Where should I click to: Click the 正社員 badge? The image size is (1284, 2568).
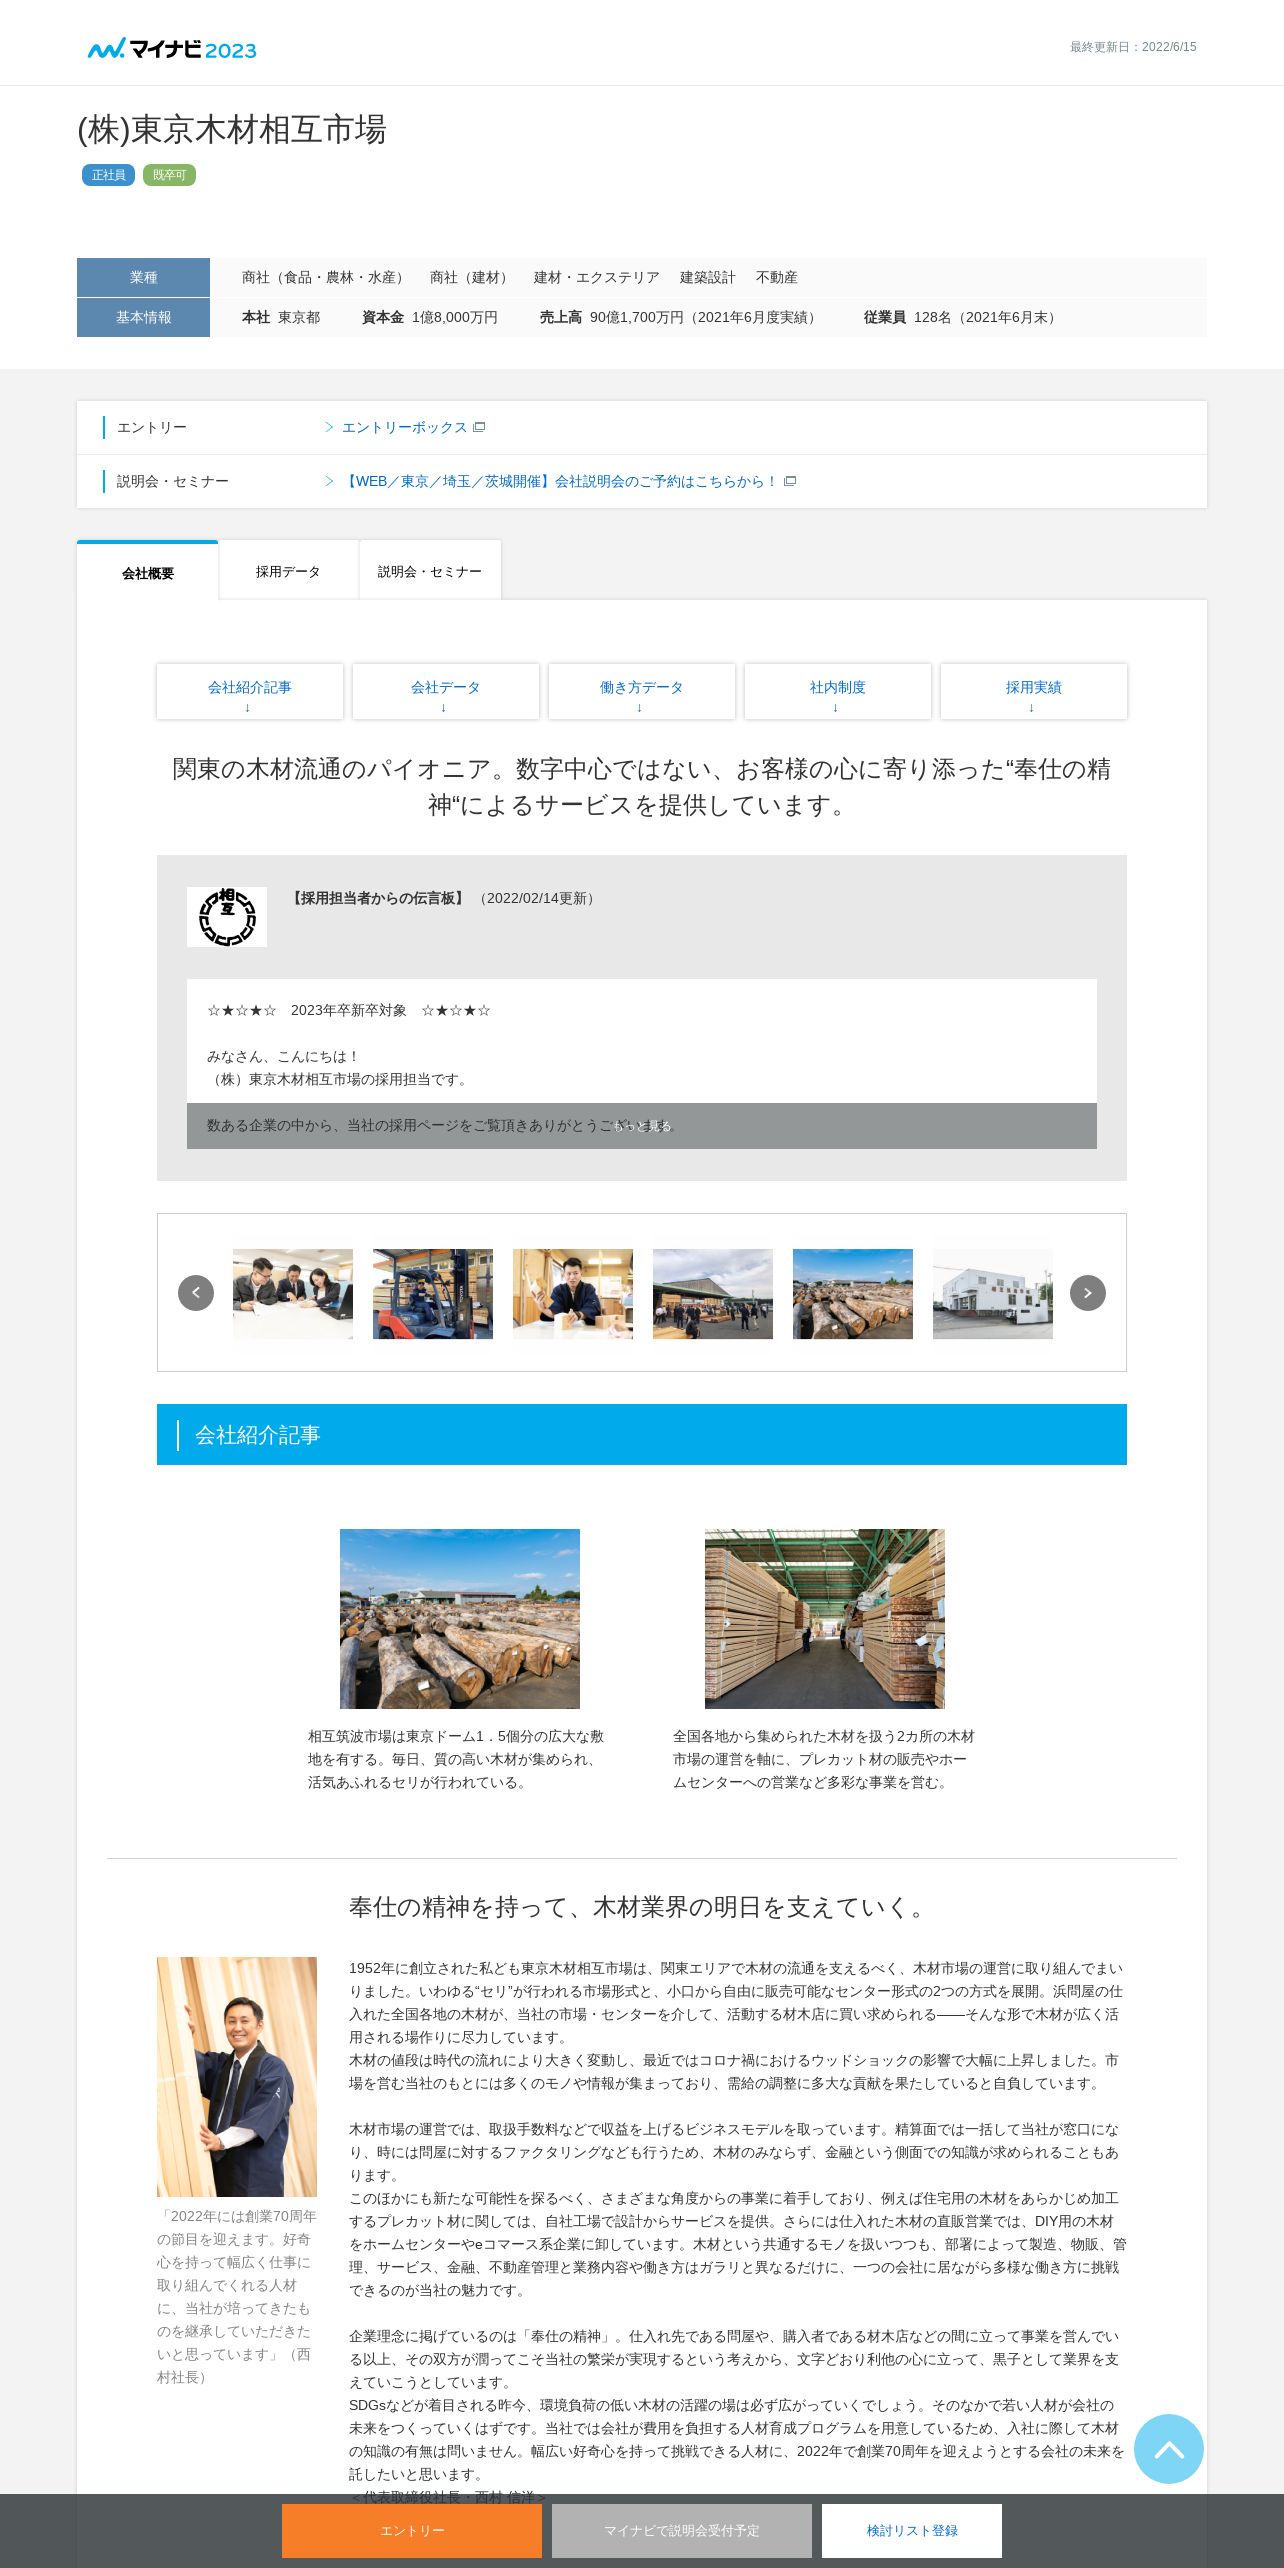tap(108, 175)
